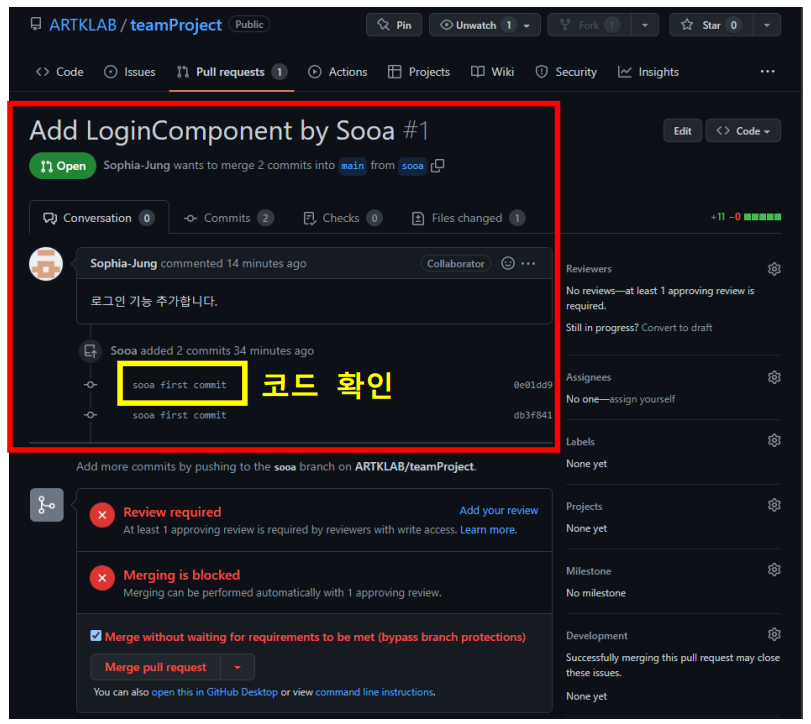Open commit hash db3f841
Viewport: 811px width, 724px height.
533,415
